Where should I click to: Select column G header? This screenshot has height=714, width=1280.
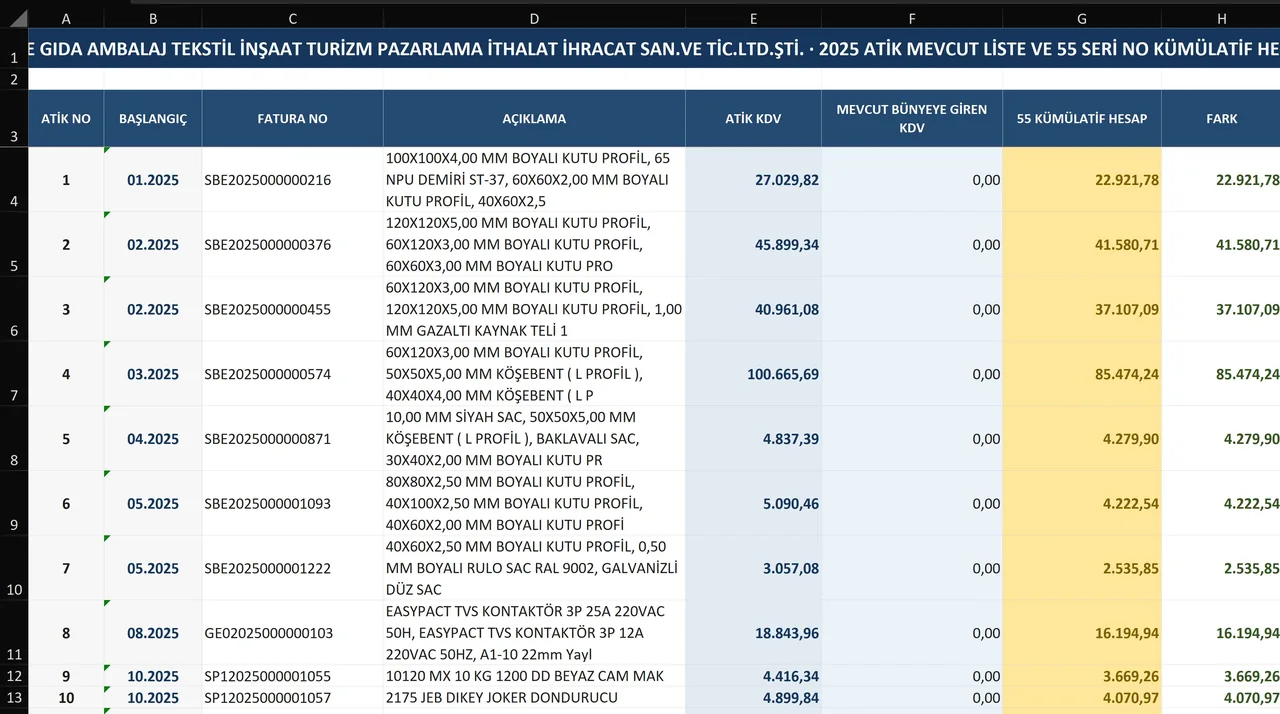click(x=1082, y=18)
